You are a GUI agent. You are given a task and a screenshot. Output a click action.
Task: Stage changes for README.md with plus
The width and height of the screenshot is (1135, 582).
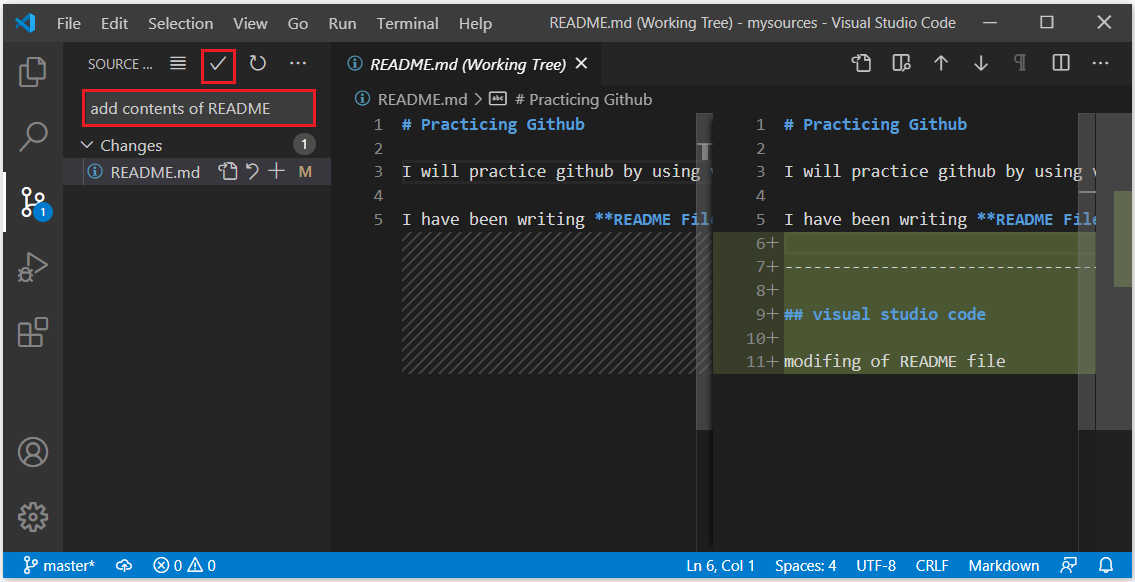tap(276, 172)
